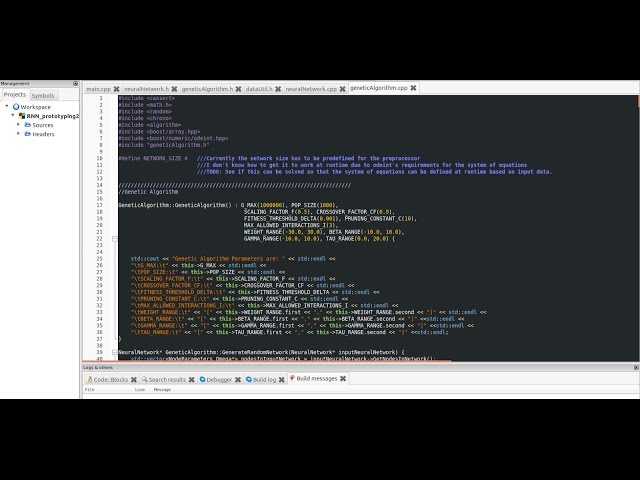Click line number 17 in the gutter

point(100,205)
